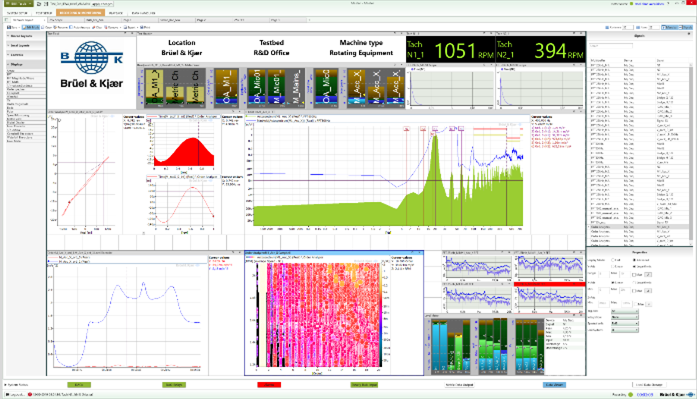Toggle the highlighted button left of the Signals toggle
The width and height of the screenshot is (697, 399).
(x=670, y=28)
